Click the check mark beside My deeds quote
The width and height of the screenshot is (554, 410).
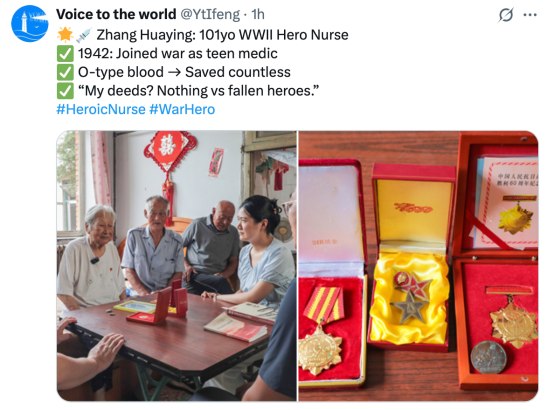(x=65, y=91)
